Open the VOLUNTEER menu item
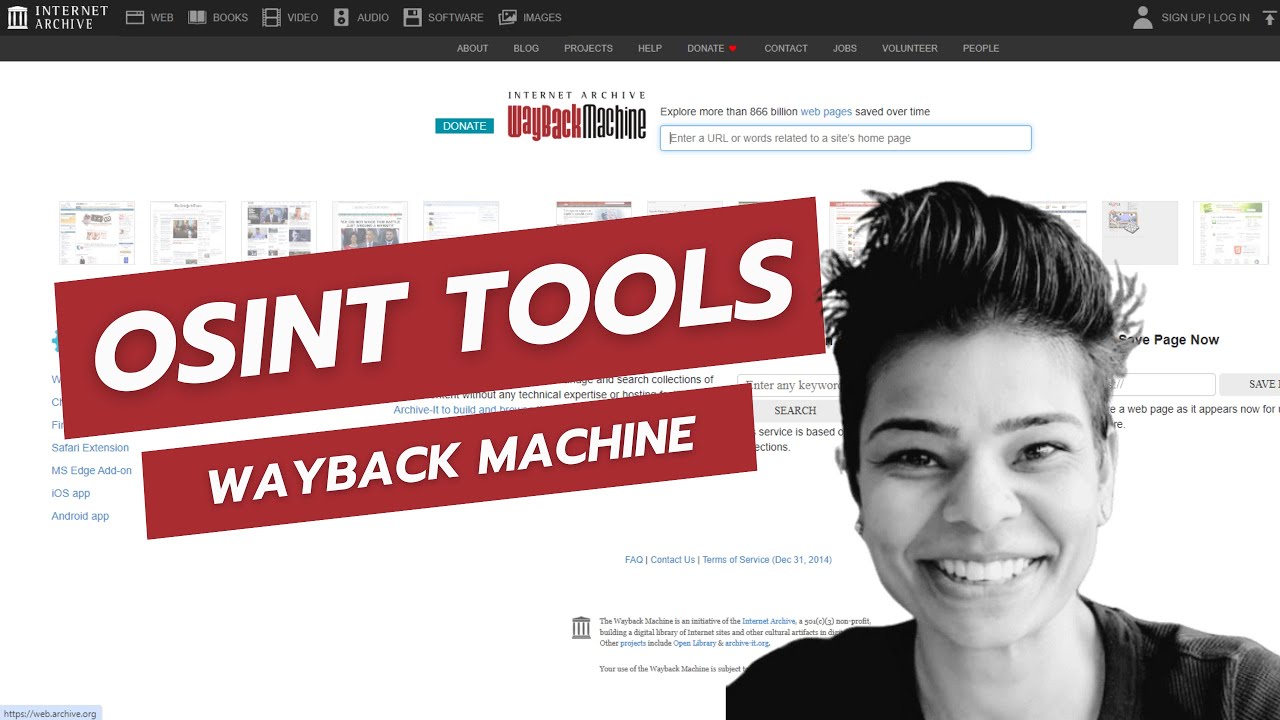 coord(910,48)
